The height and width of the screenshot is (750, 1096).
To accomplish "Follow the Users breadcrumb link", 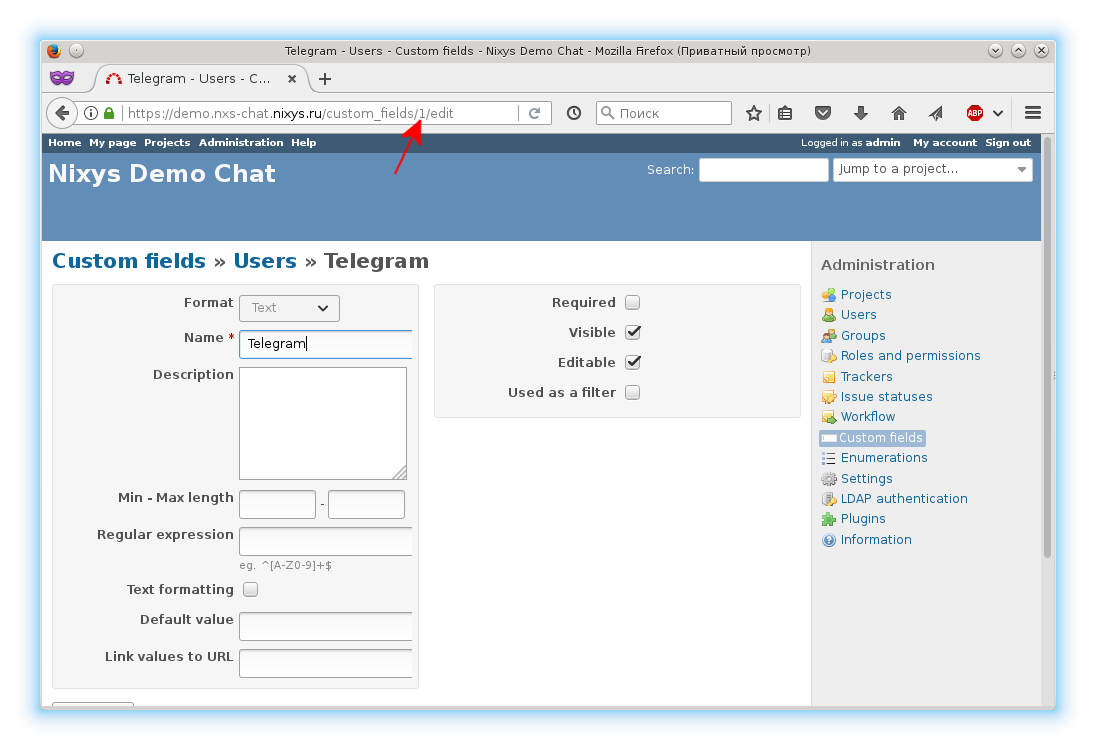I will click(265, 261).
